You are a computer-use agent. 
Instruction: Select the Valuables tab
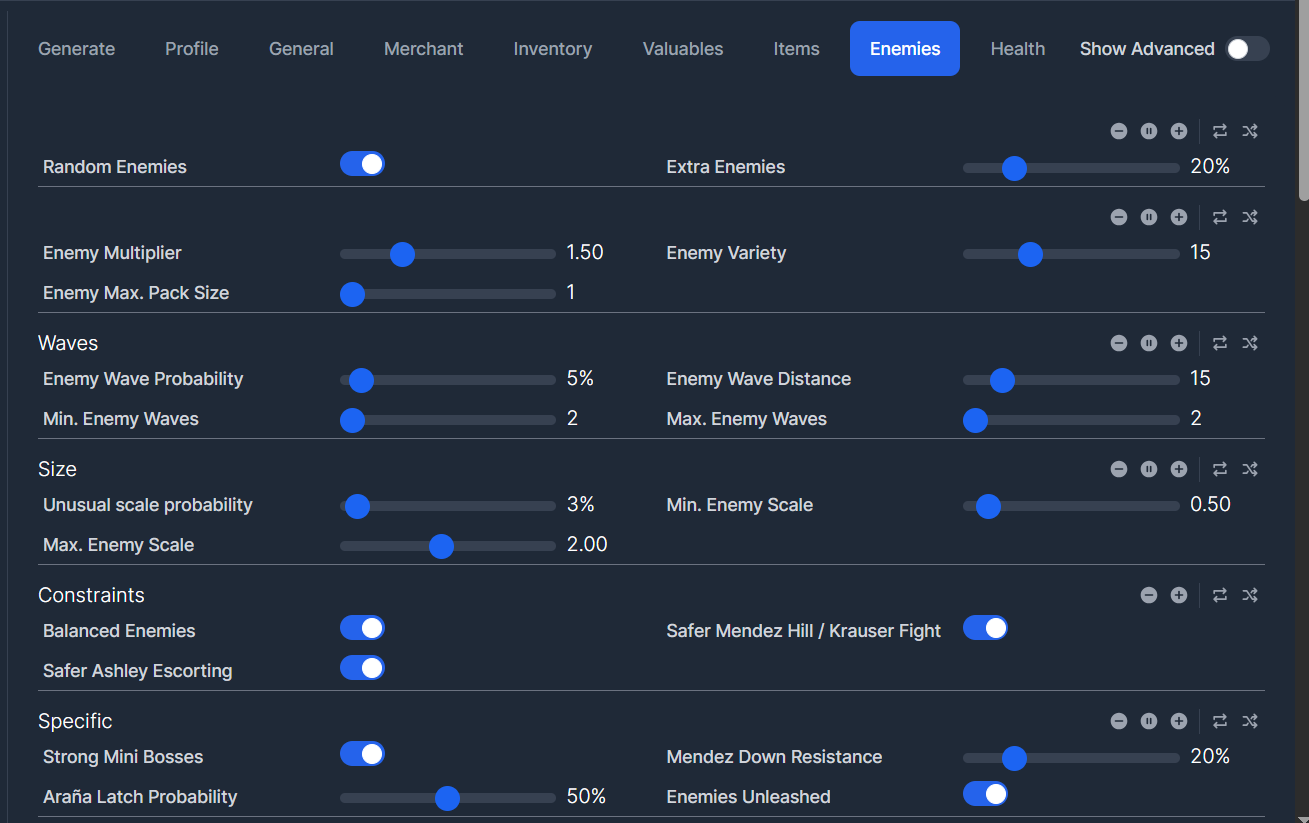[683, 49]
